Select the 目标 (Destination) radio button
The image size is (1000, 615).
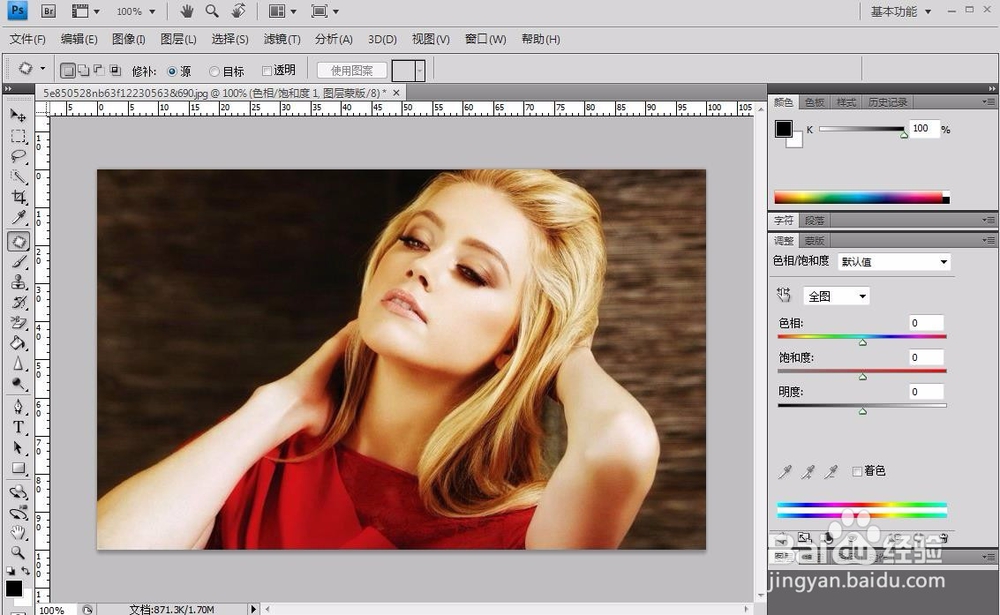214,71
